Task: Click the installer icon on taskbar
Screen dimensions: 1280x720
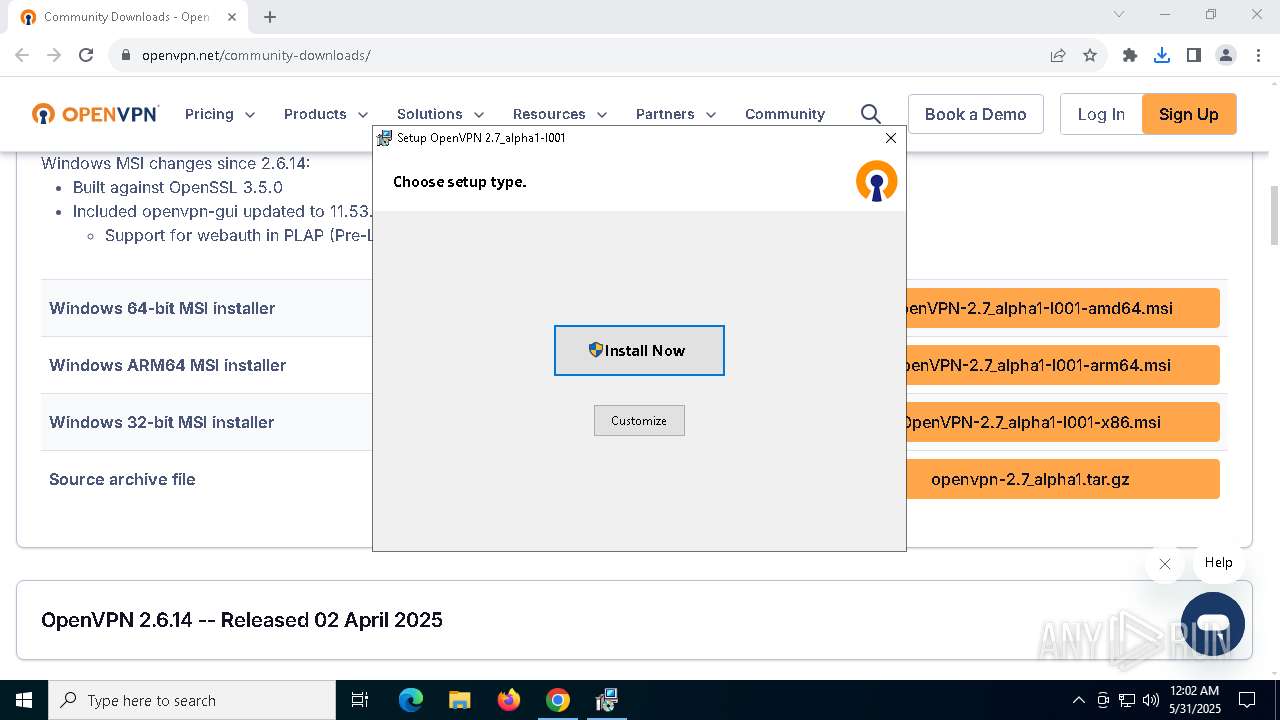Action: pyautogui.click(x=606, y=700)
